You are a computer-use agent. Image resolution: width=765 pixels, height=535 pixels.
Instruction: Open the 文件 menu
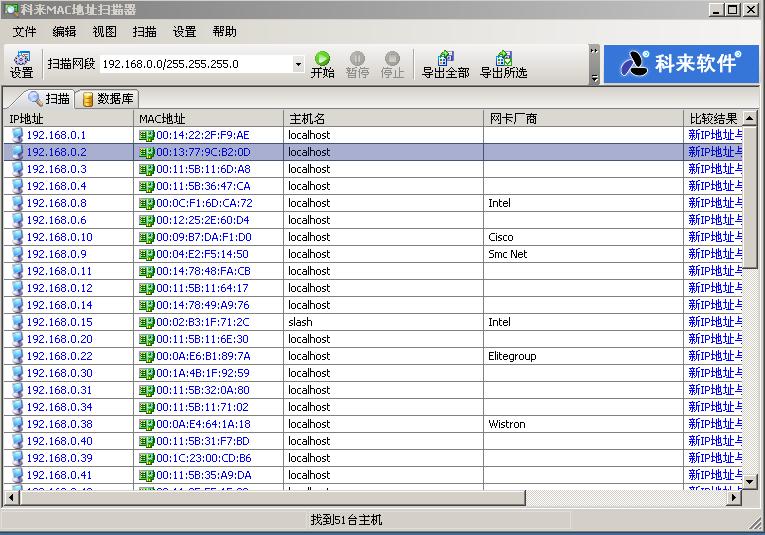pos(24,32)
